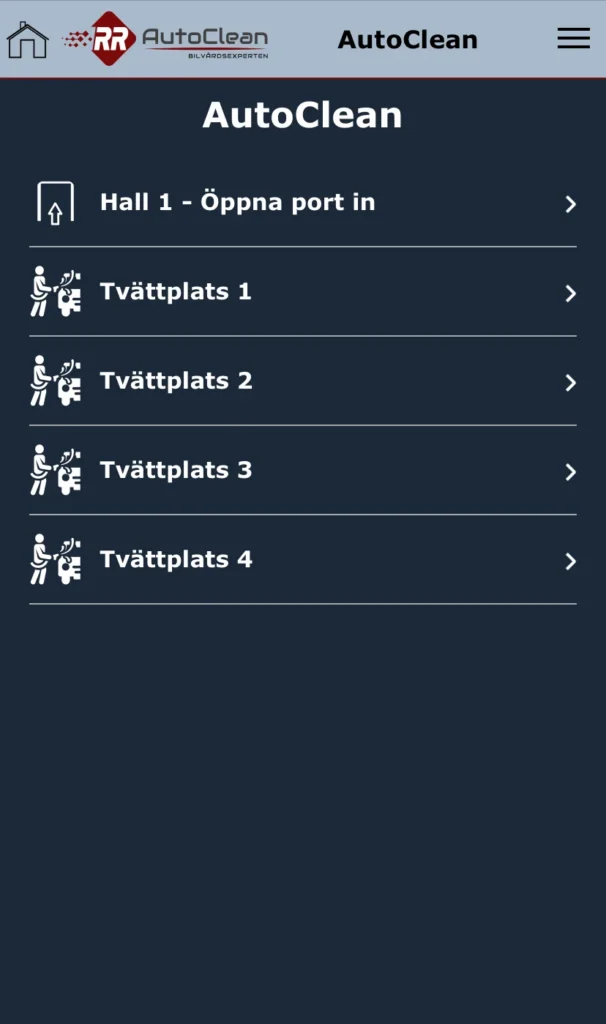
Task: Tap the door icon for Hall 1
Action: click(55, 203)
